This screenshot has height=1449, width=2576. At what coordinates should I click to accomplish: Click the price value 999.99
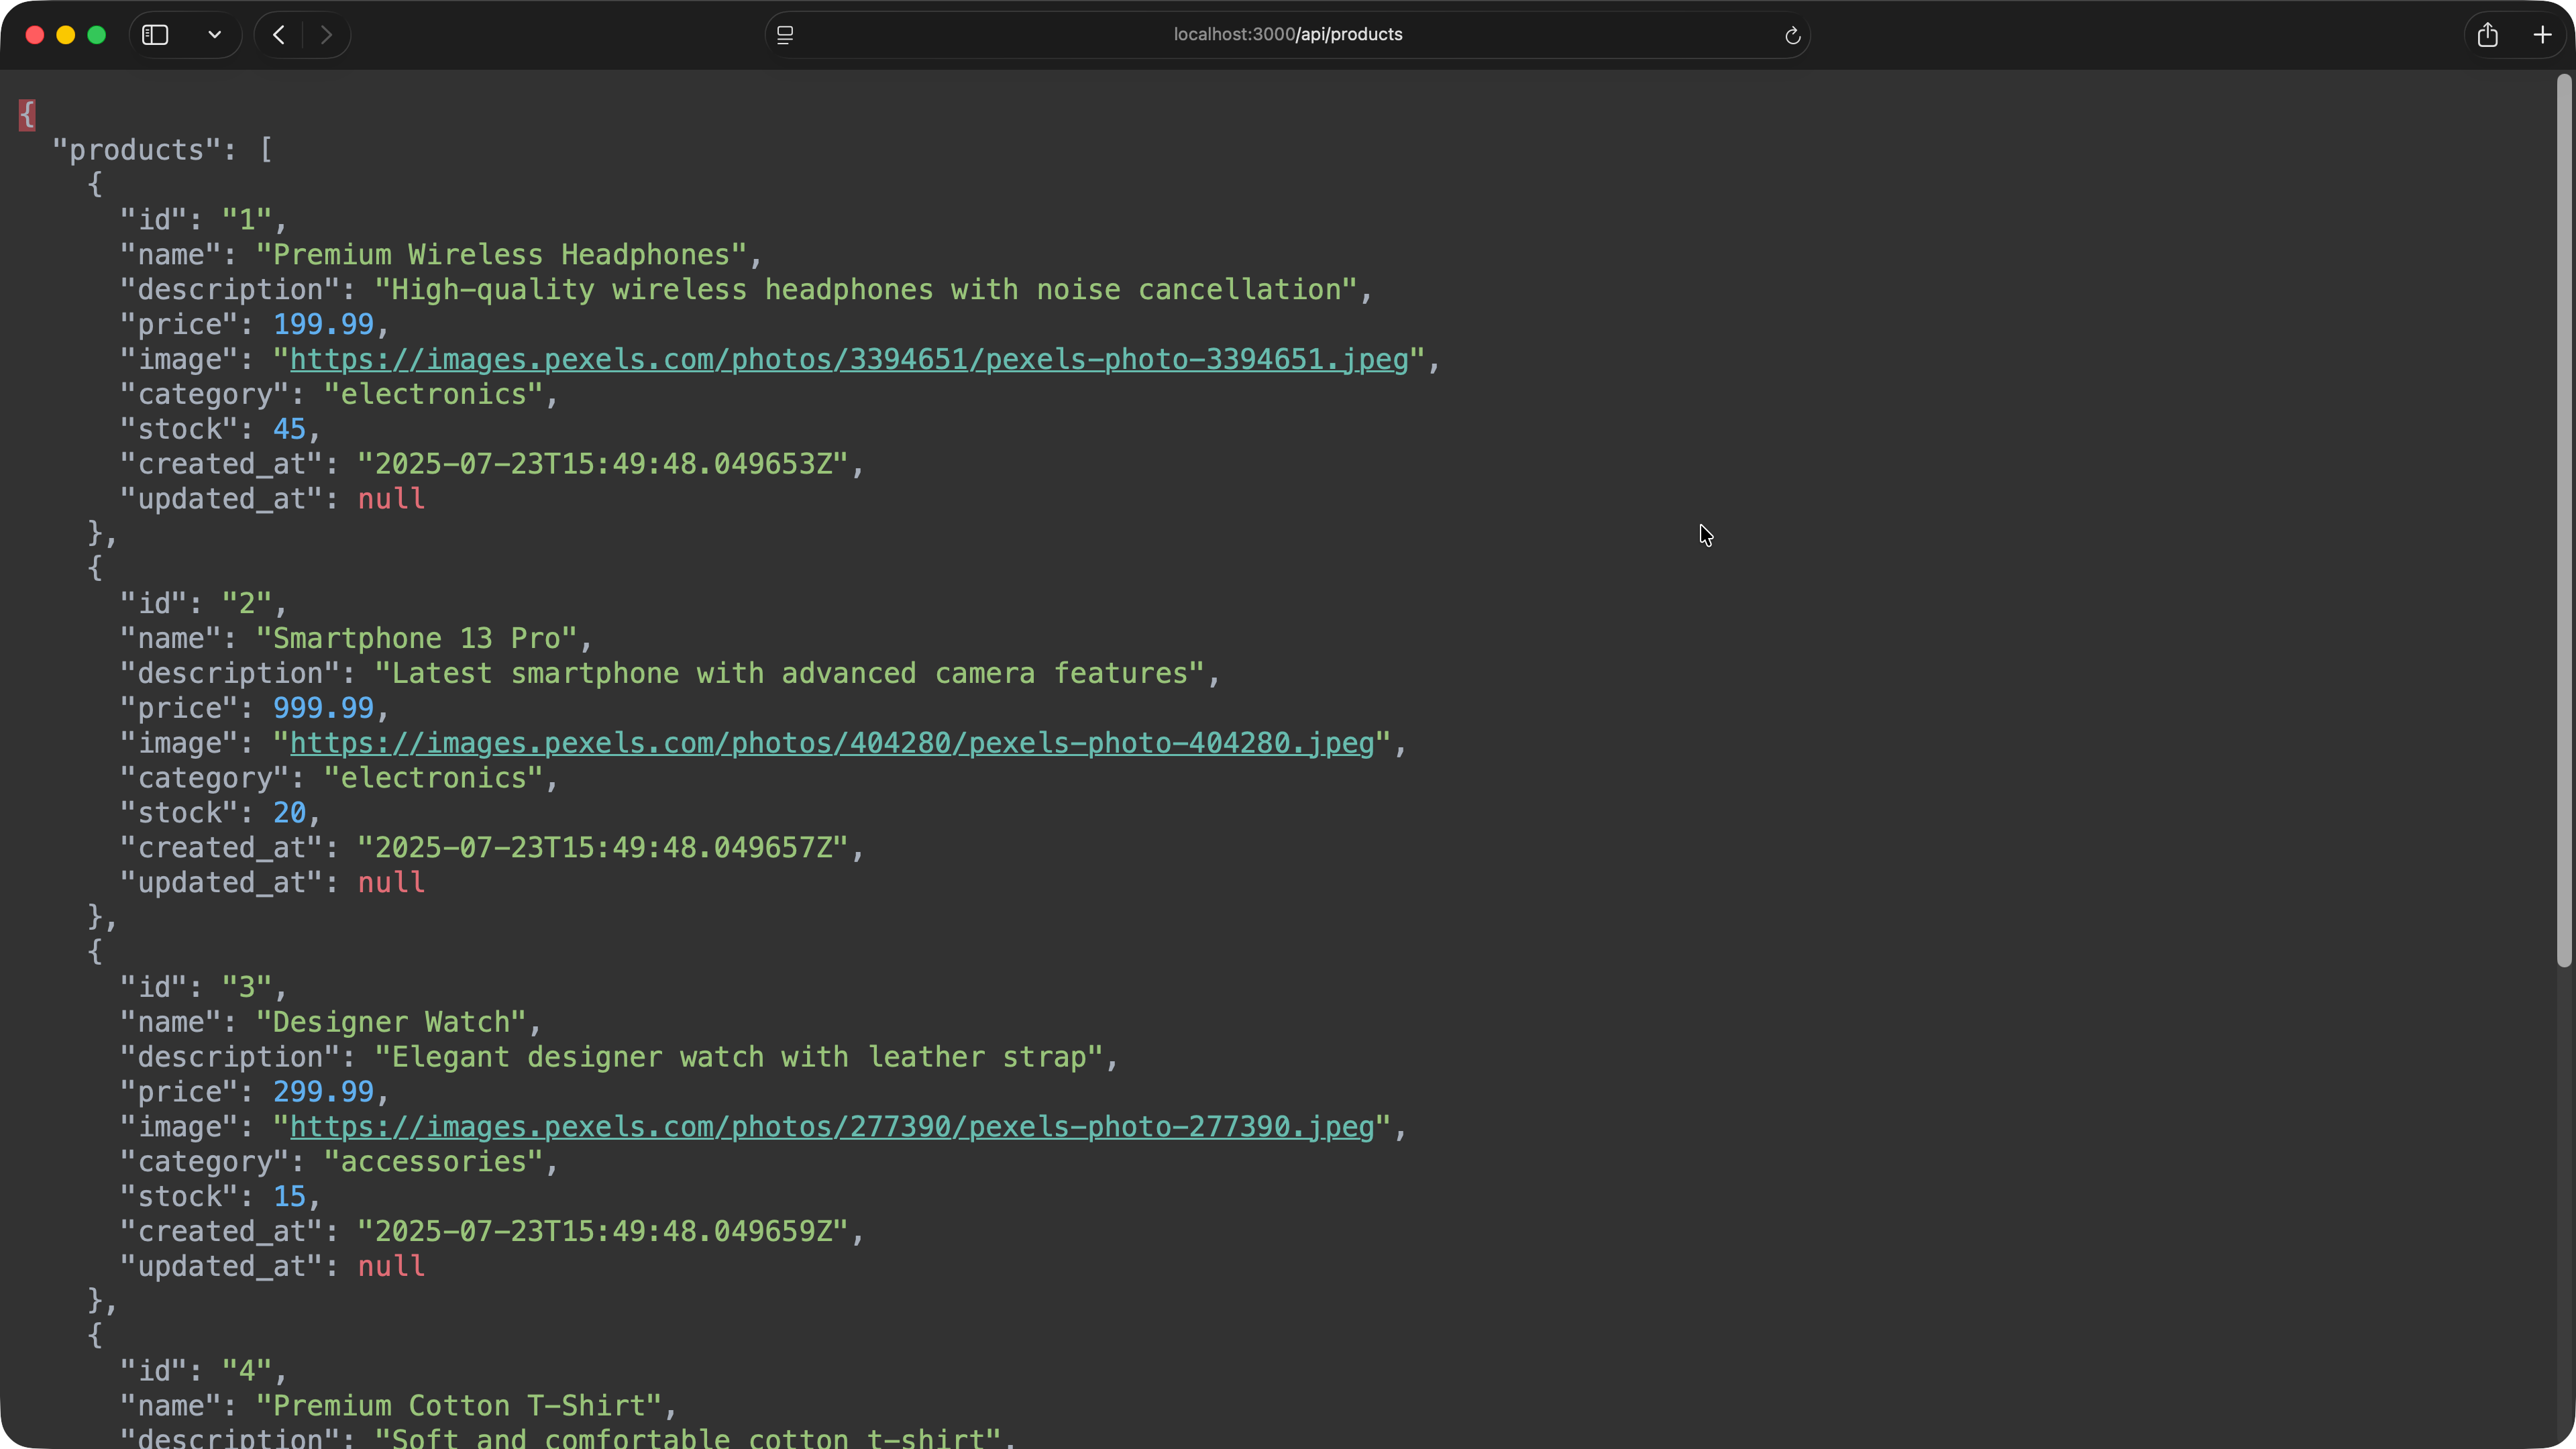click(323, 708)
